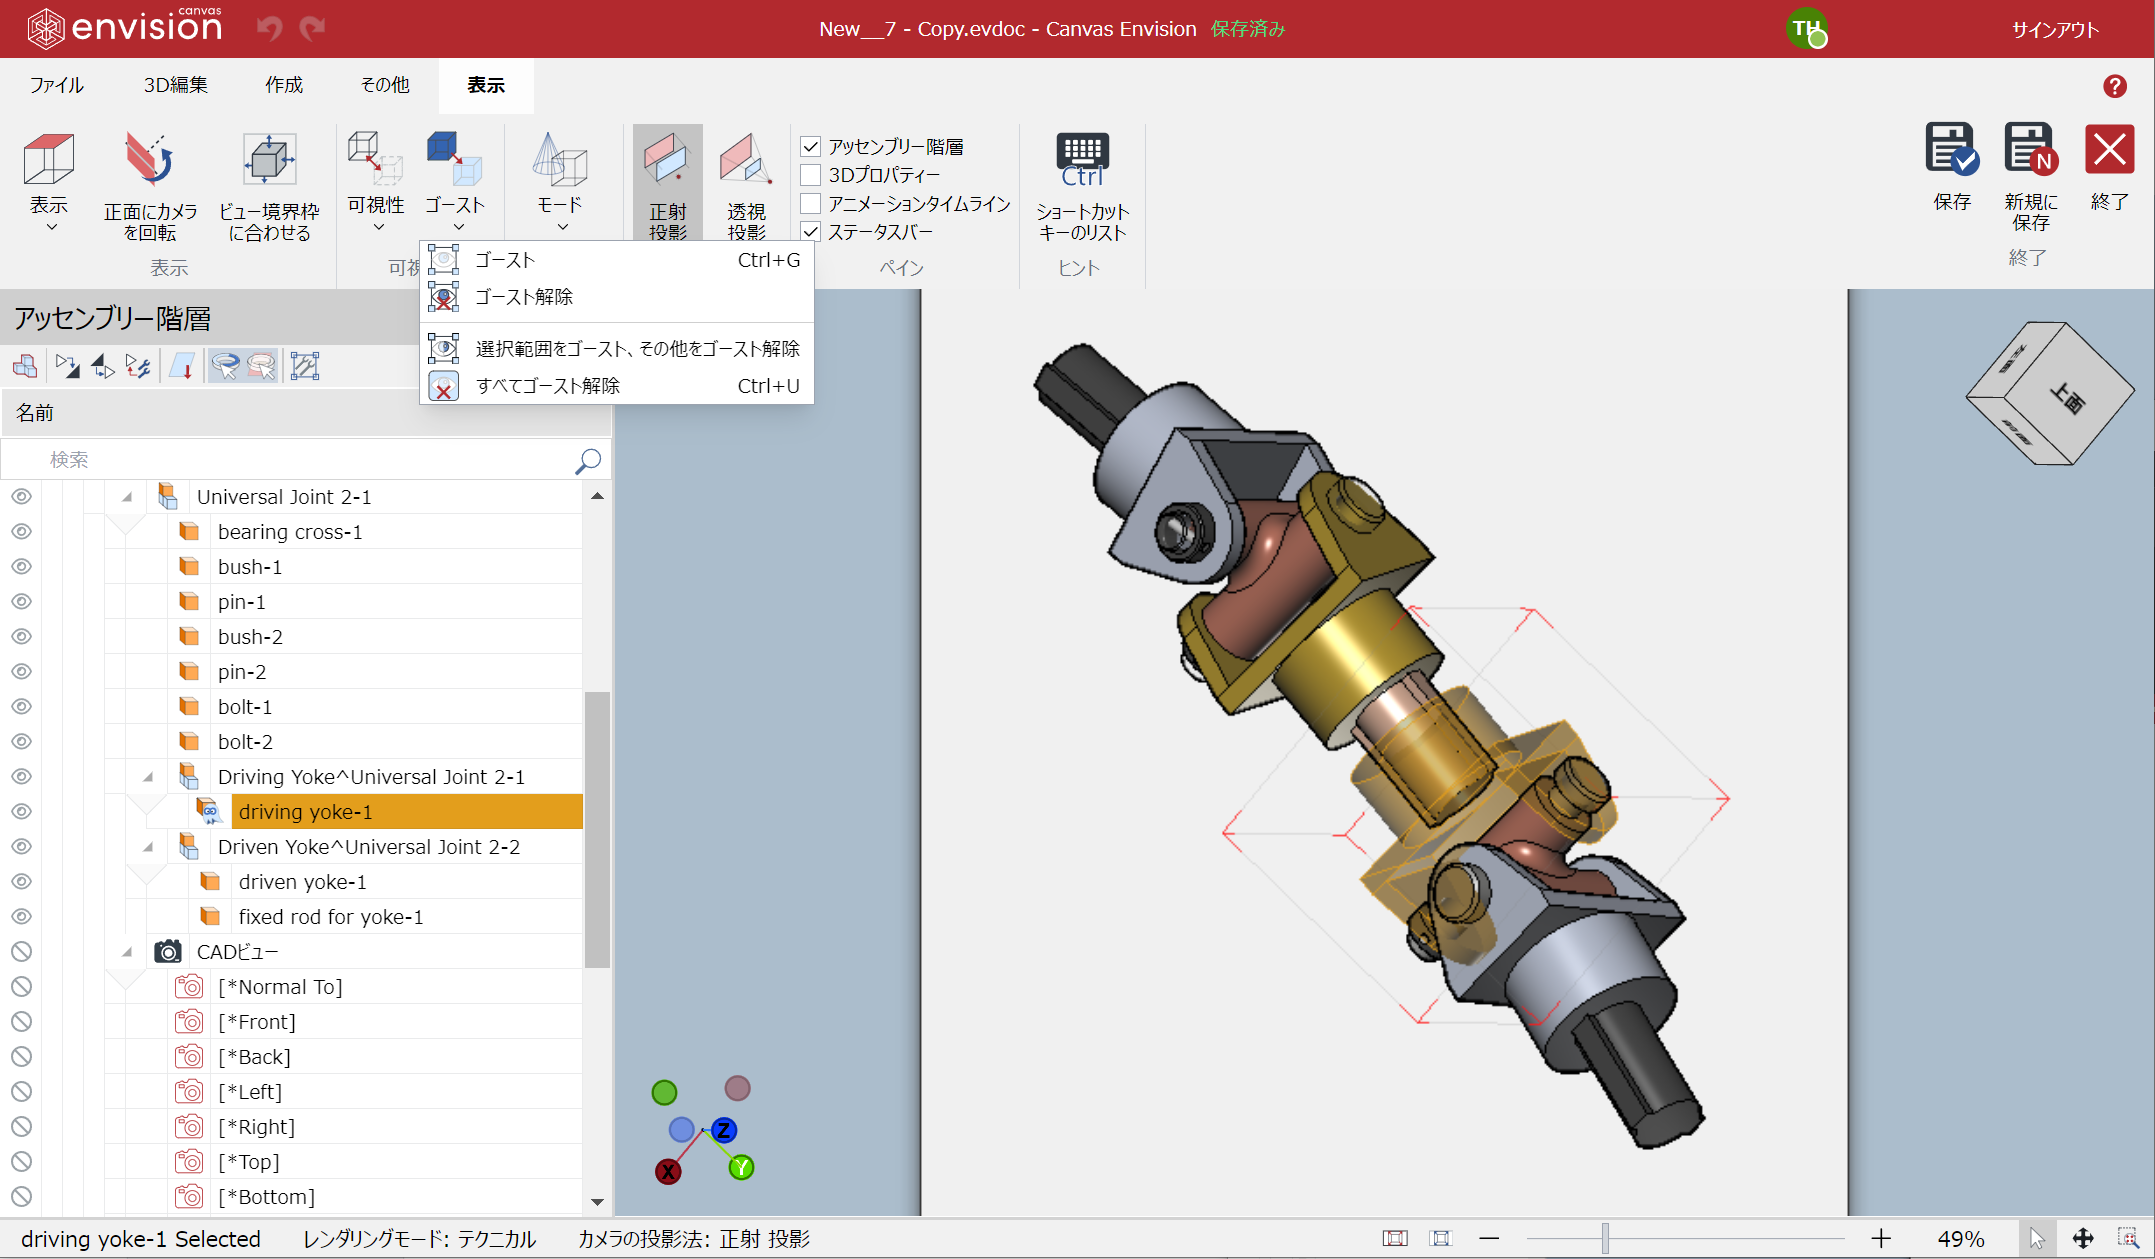Click the rotate camera to face icon
This screenshot has height=1259, width=2155.
150,160
